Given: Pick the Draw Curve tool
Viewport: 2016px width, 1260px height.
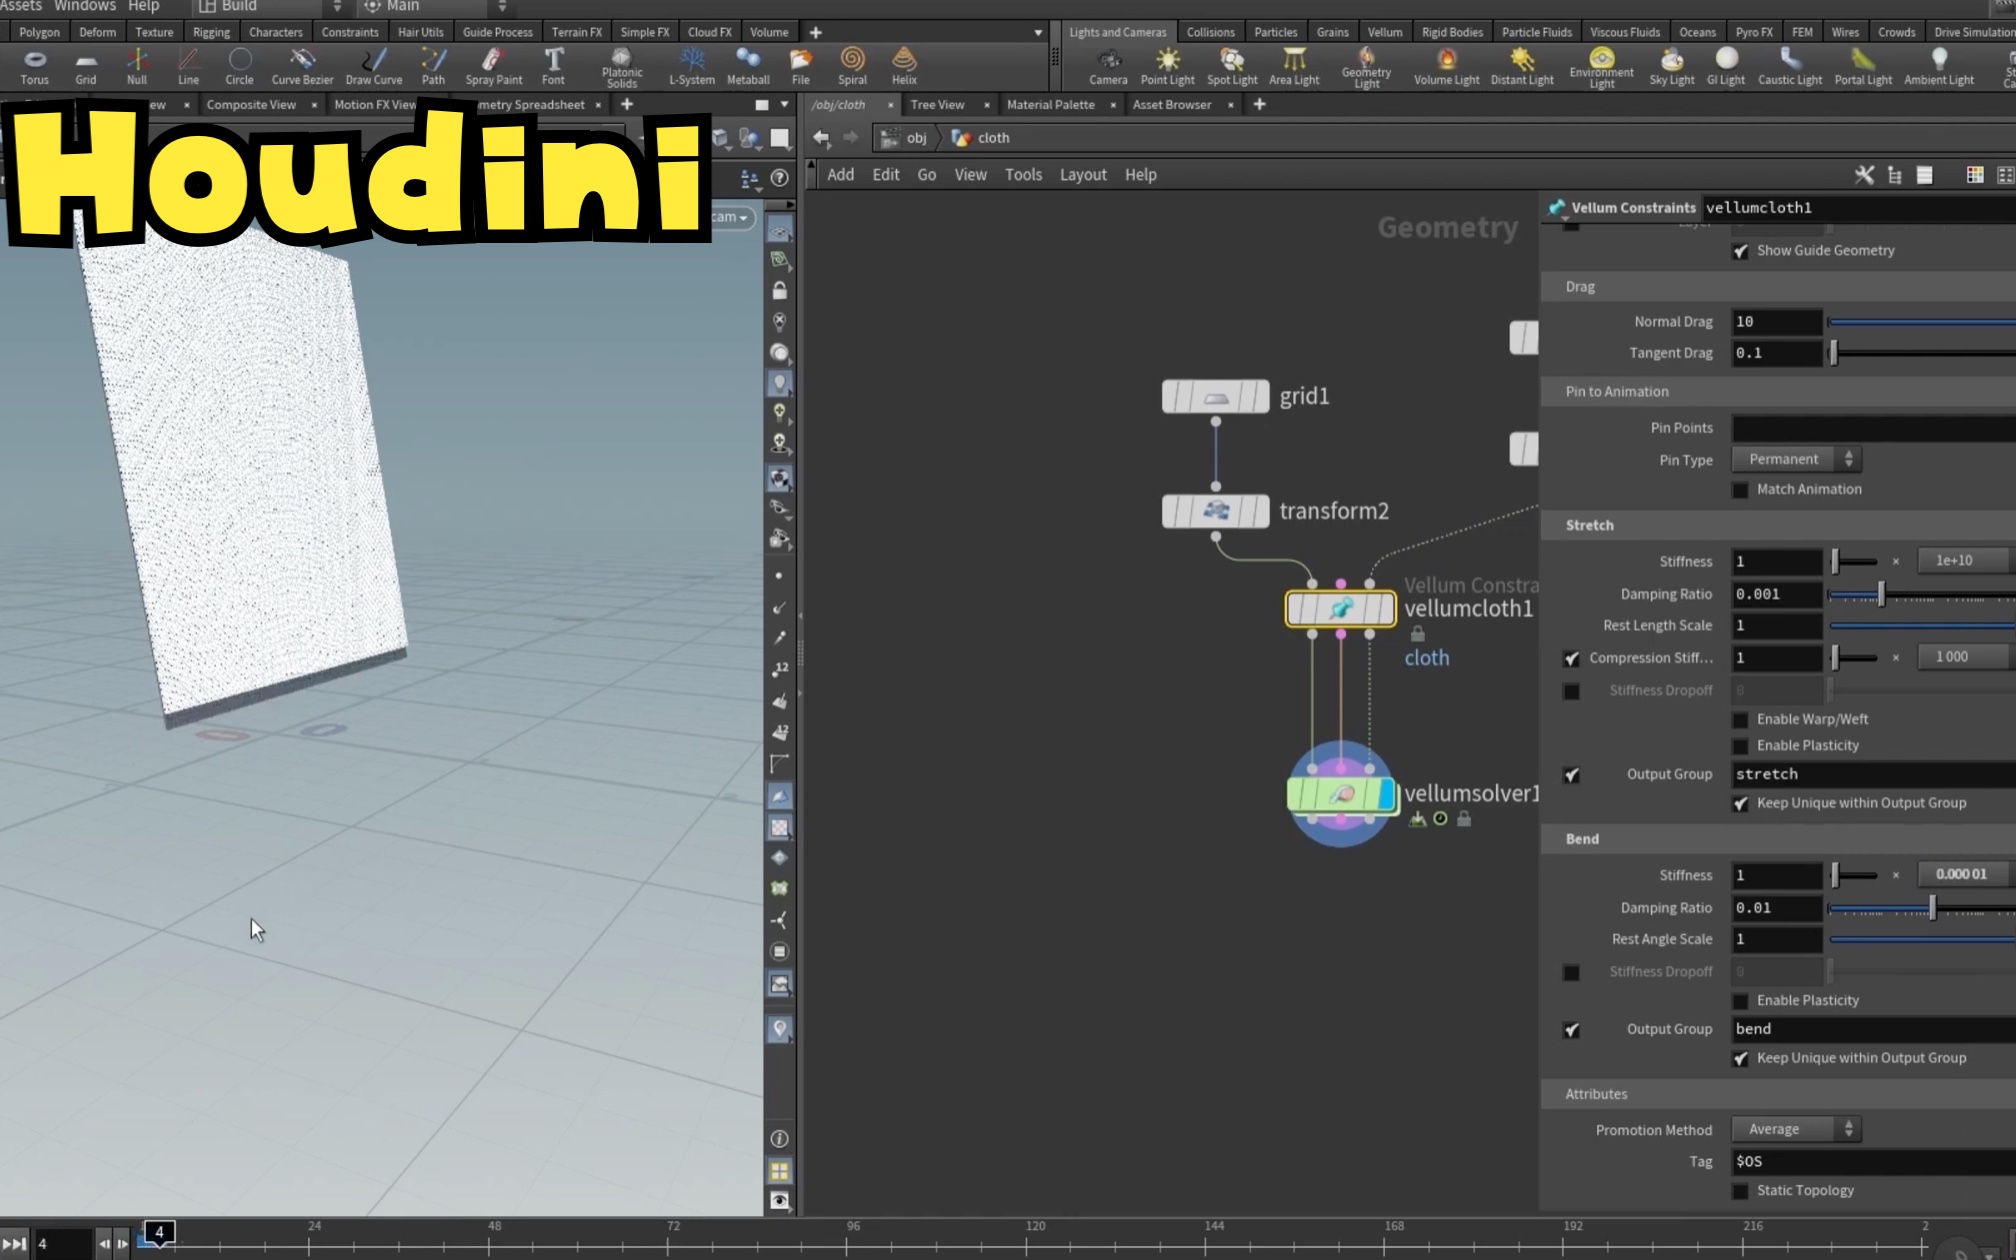Looking at the screenshot, I should click(373, 66).
